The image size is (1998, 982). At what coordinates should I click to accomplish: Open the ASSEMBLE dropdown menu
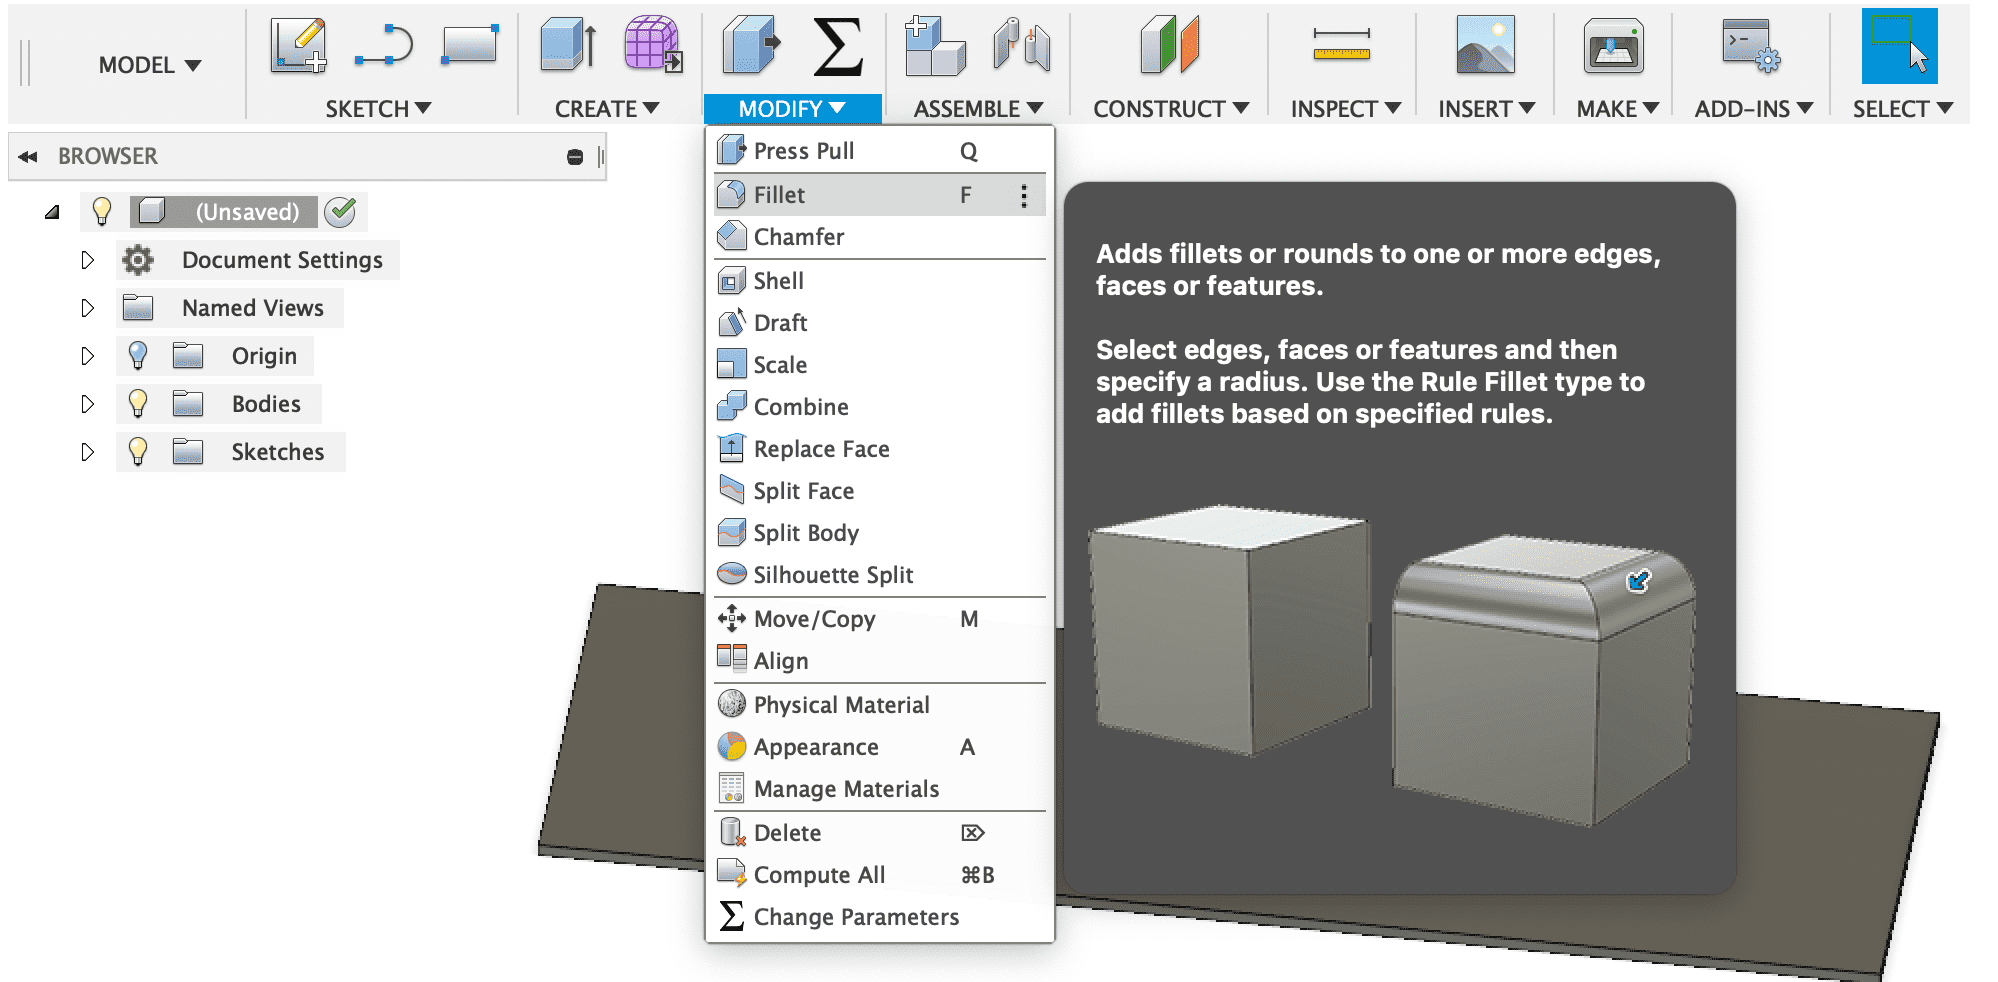coord(978,108)
